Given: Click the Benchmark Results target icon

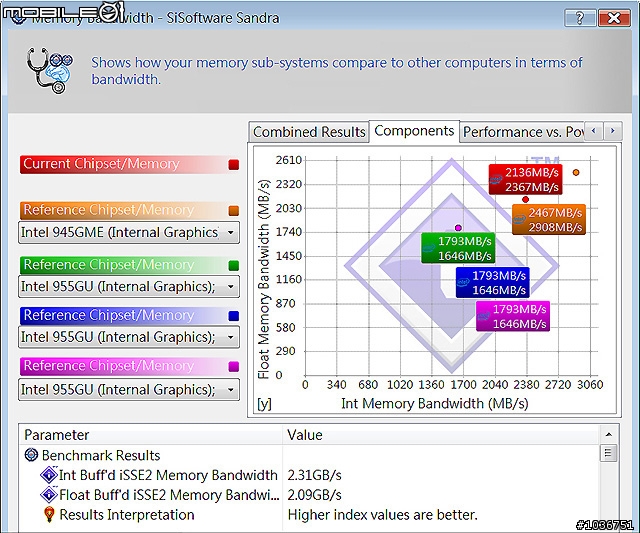Looking at the screenshot, I should pos(31,455).
